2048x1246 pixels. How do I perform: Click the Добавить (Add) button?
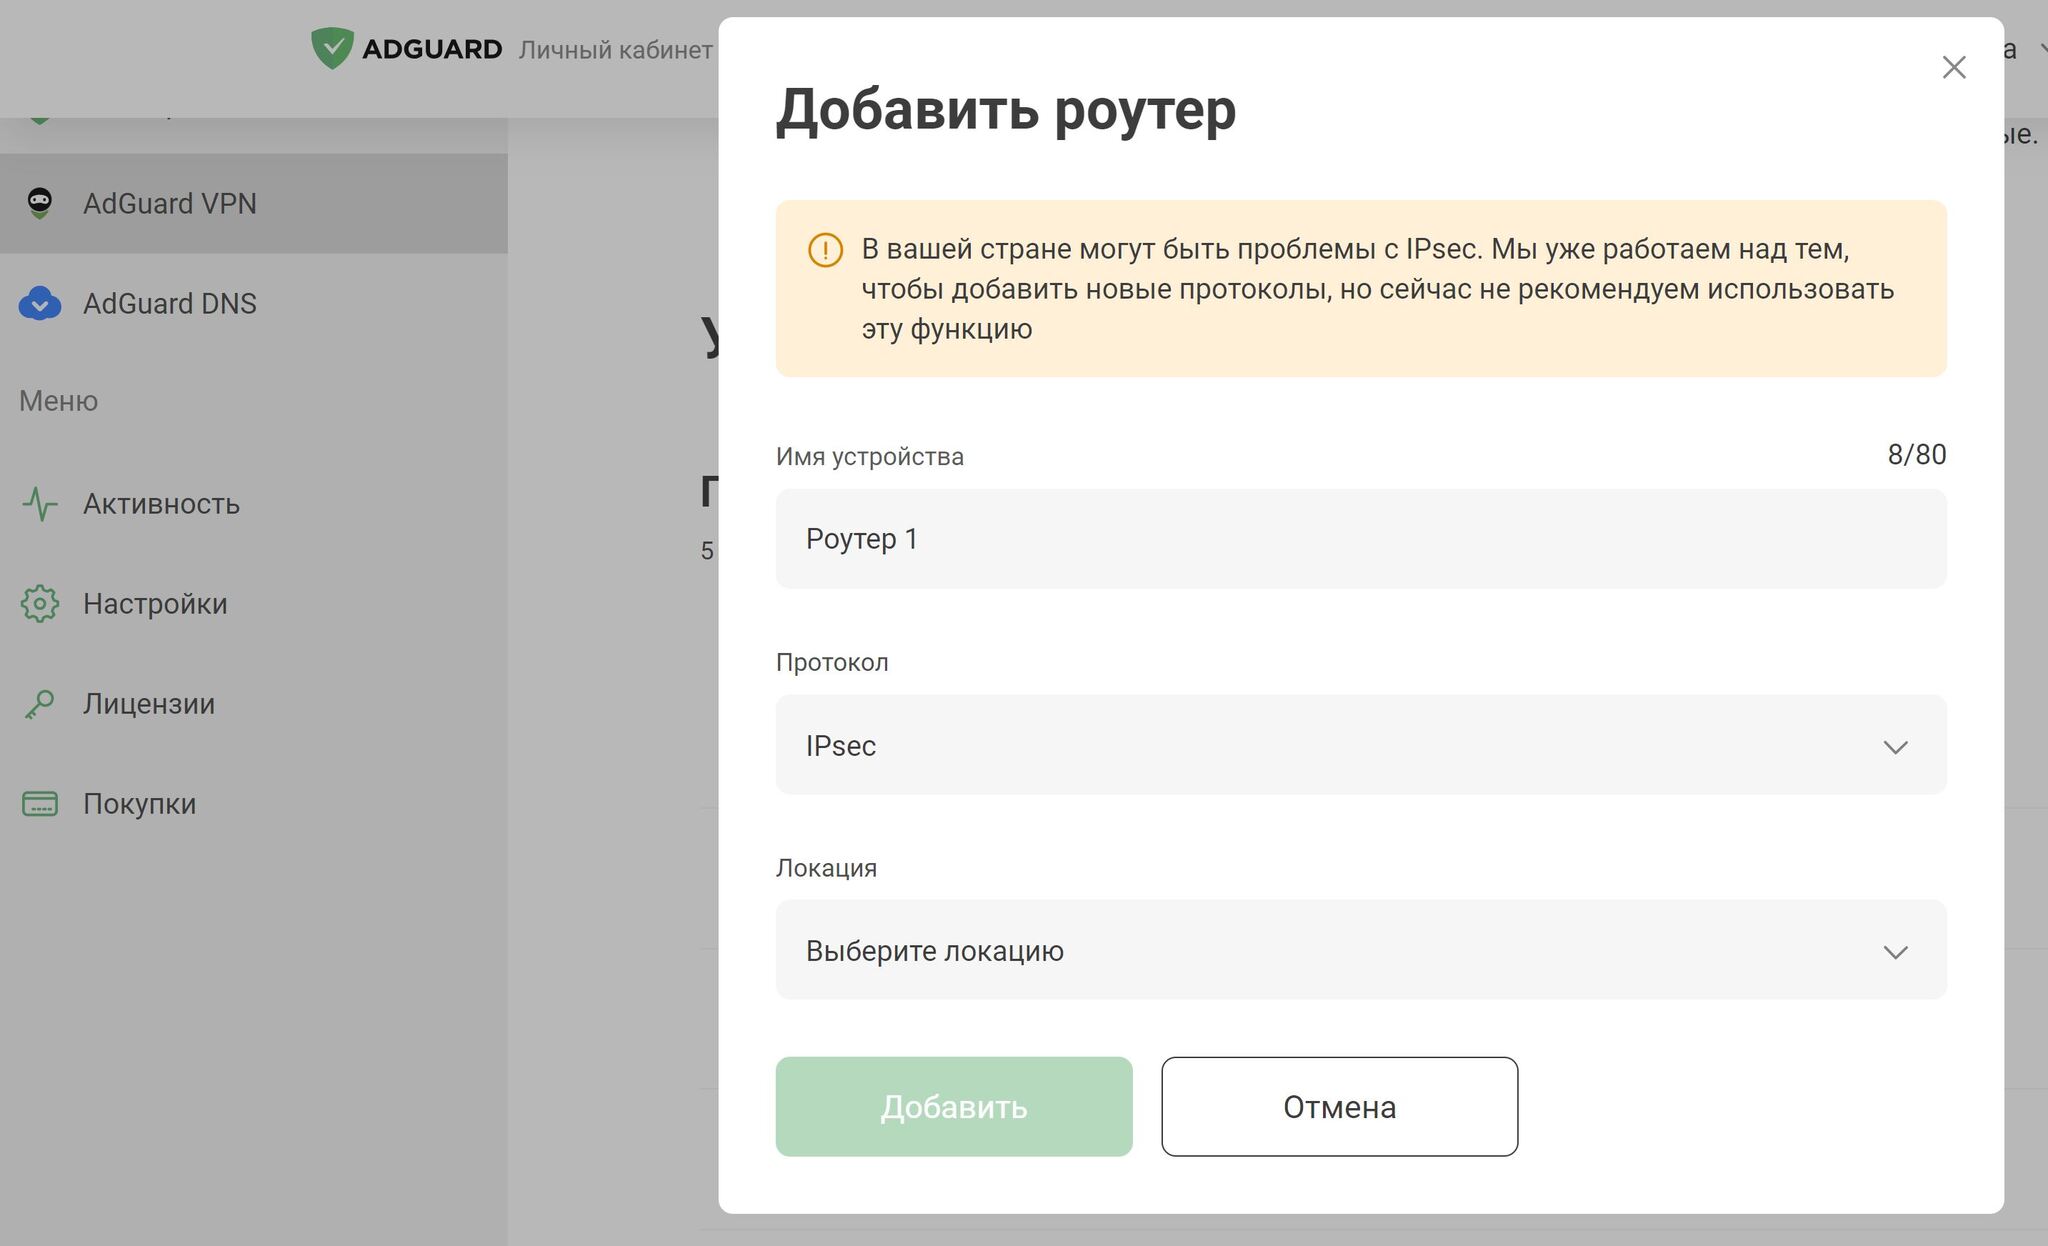(952, 1106)
